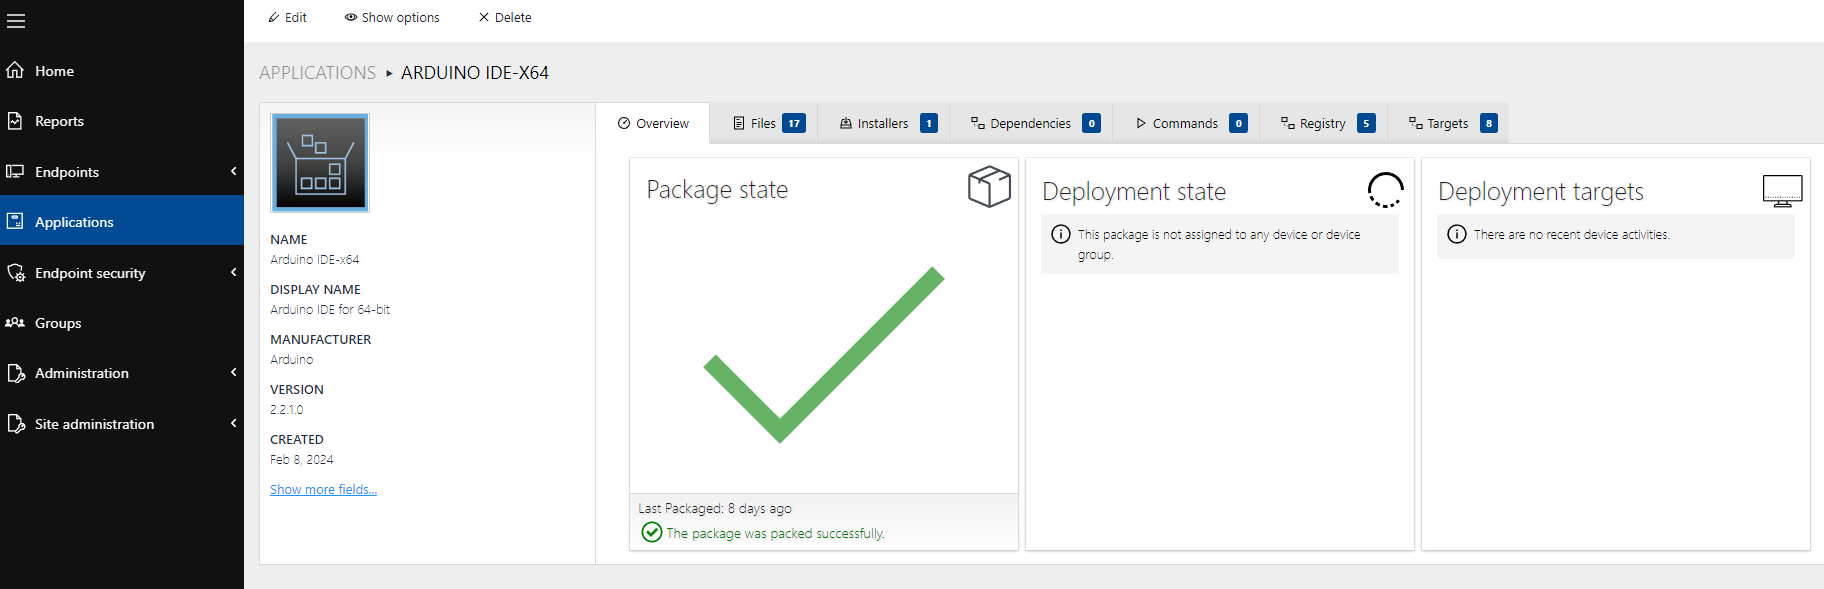Screen dimensions: 1824x589
Task: Delete the application via toolbar
Action: [505, 17]
